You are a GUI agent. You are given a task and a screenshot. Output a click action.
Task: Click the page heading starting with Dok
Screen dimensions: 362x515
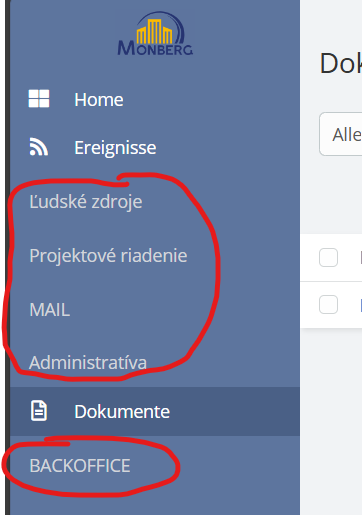(340, 63)
